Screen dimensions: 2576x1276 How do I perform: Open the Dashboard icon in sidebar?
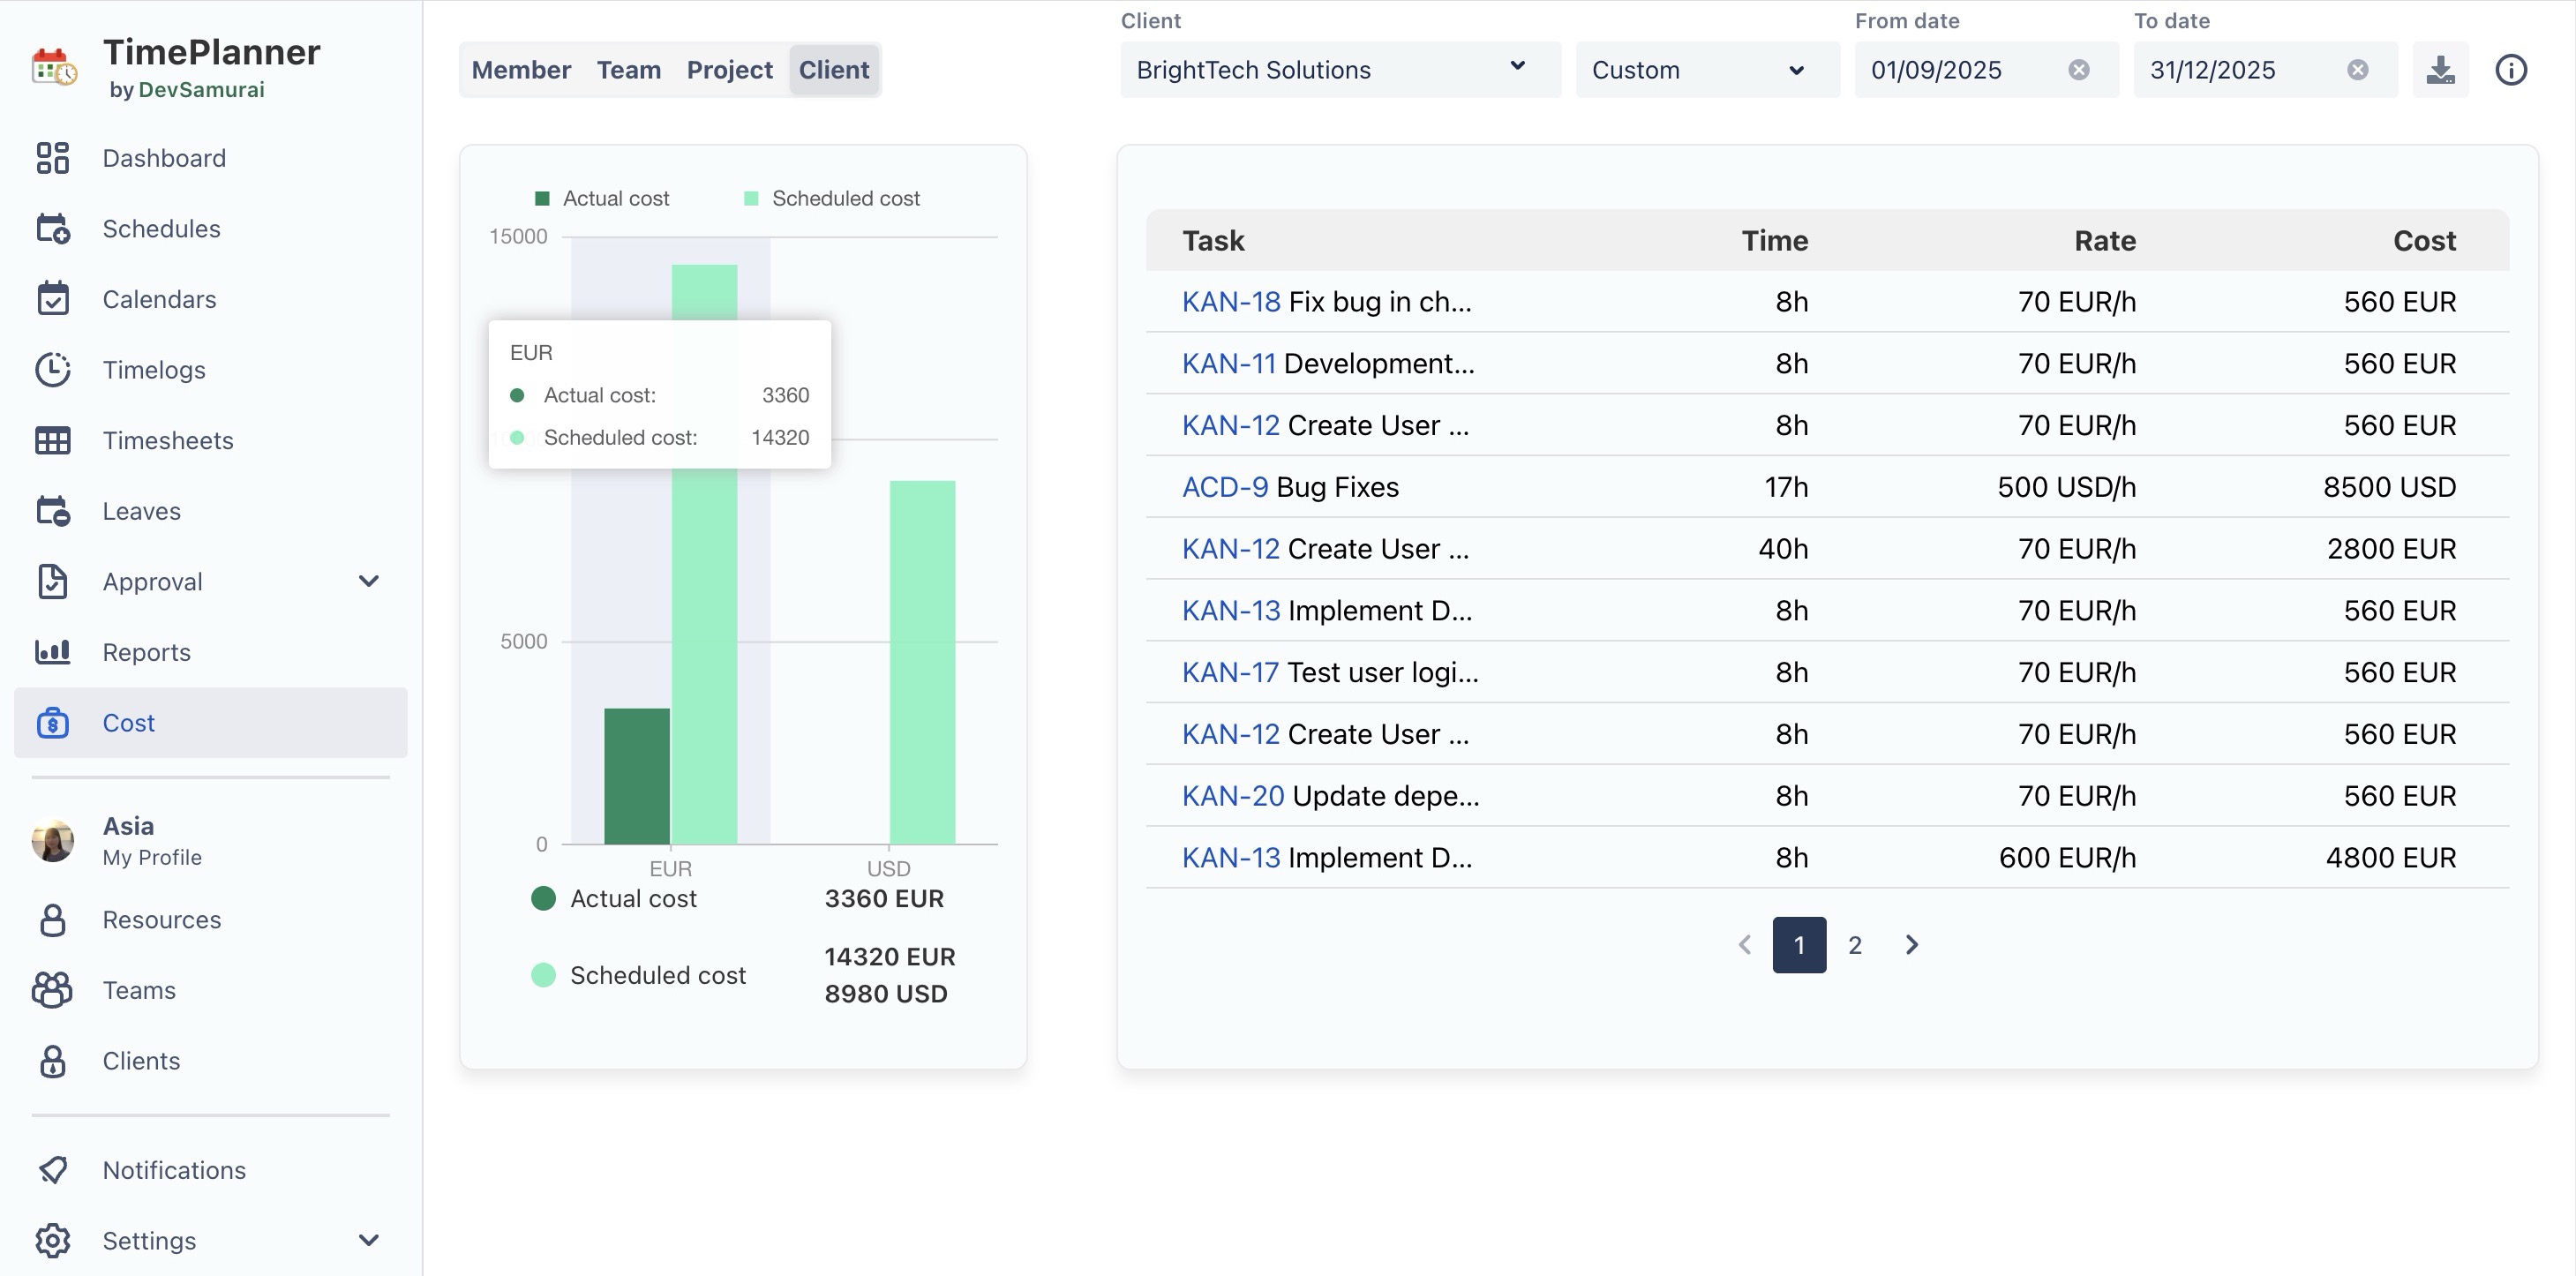click(52, 158)
